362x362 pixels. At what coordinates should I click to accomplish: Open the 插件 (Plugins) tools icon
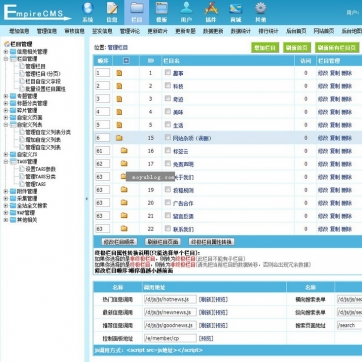click(x=211, y=12)
